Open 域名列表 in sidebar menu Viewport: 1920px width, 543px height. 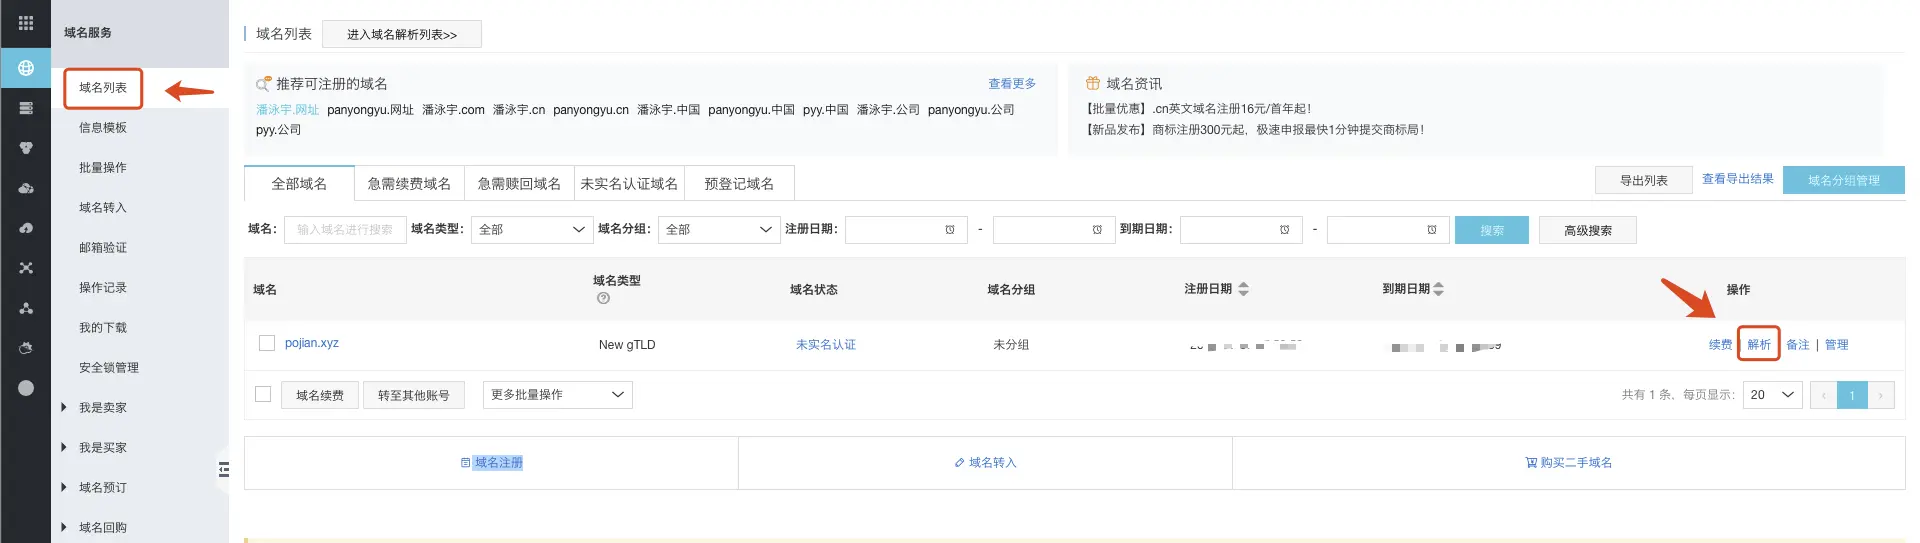[x=103, y=88]
